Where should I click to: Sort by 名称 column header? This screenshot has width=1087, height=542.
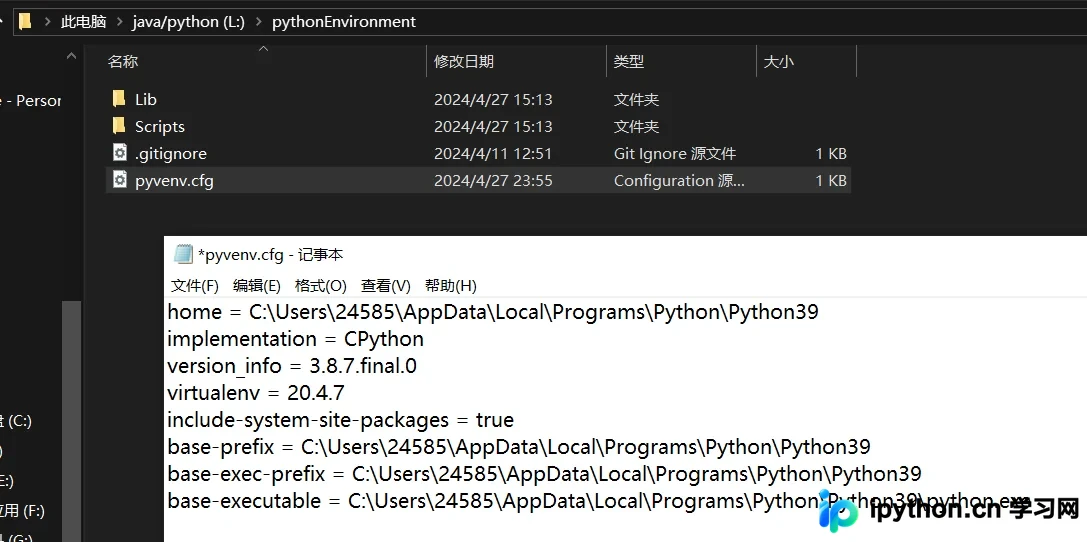[x=123, y=62]
